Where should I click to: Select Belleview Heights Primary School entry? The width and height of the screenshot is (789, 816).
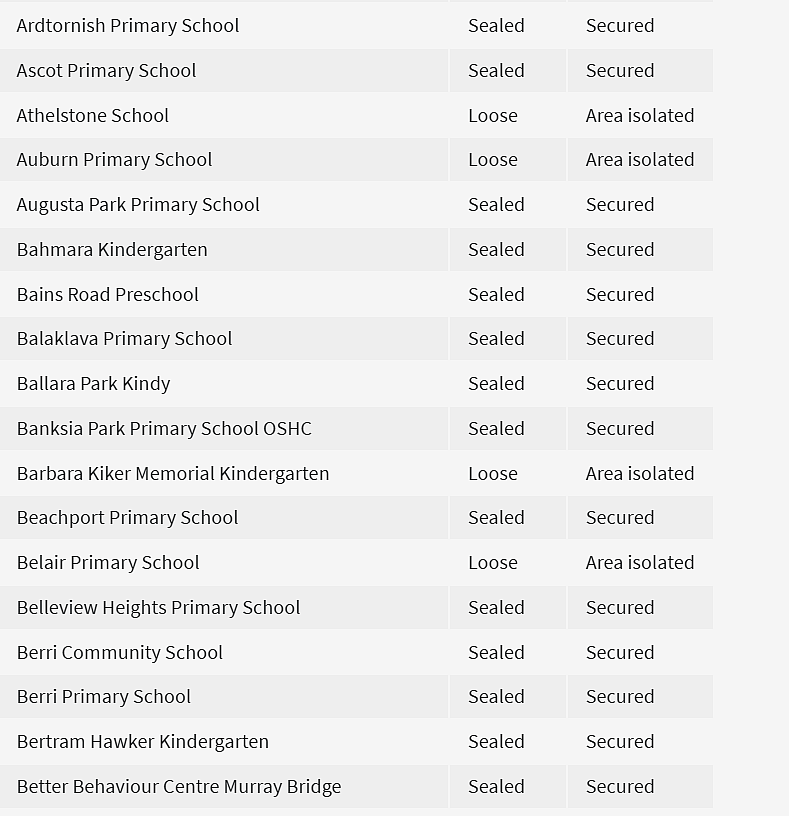click(356, 607)
